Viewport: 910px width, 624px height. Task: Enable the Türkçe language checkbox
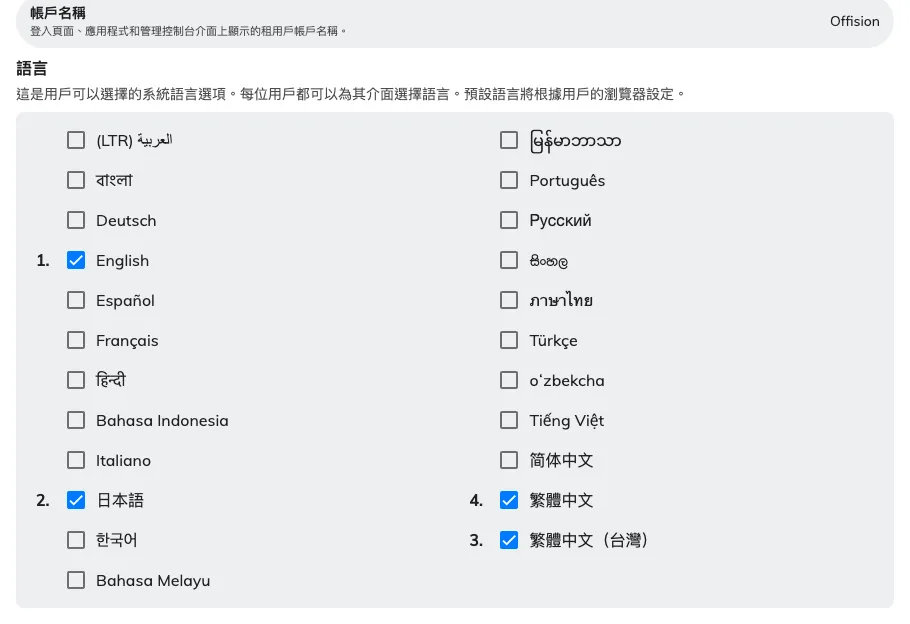click(x=509, y=340)
